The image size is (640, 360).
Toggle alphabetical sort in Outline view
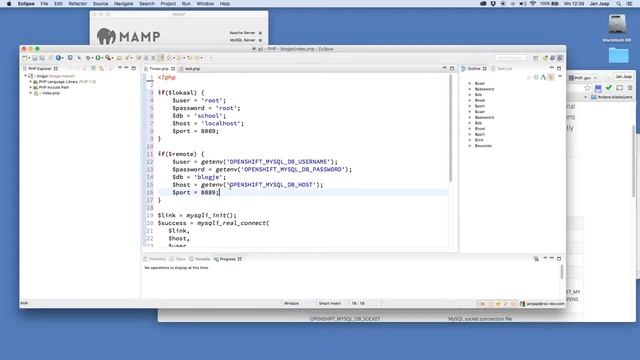[x=543, y=77]
